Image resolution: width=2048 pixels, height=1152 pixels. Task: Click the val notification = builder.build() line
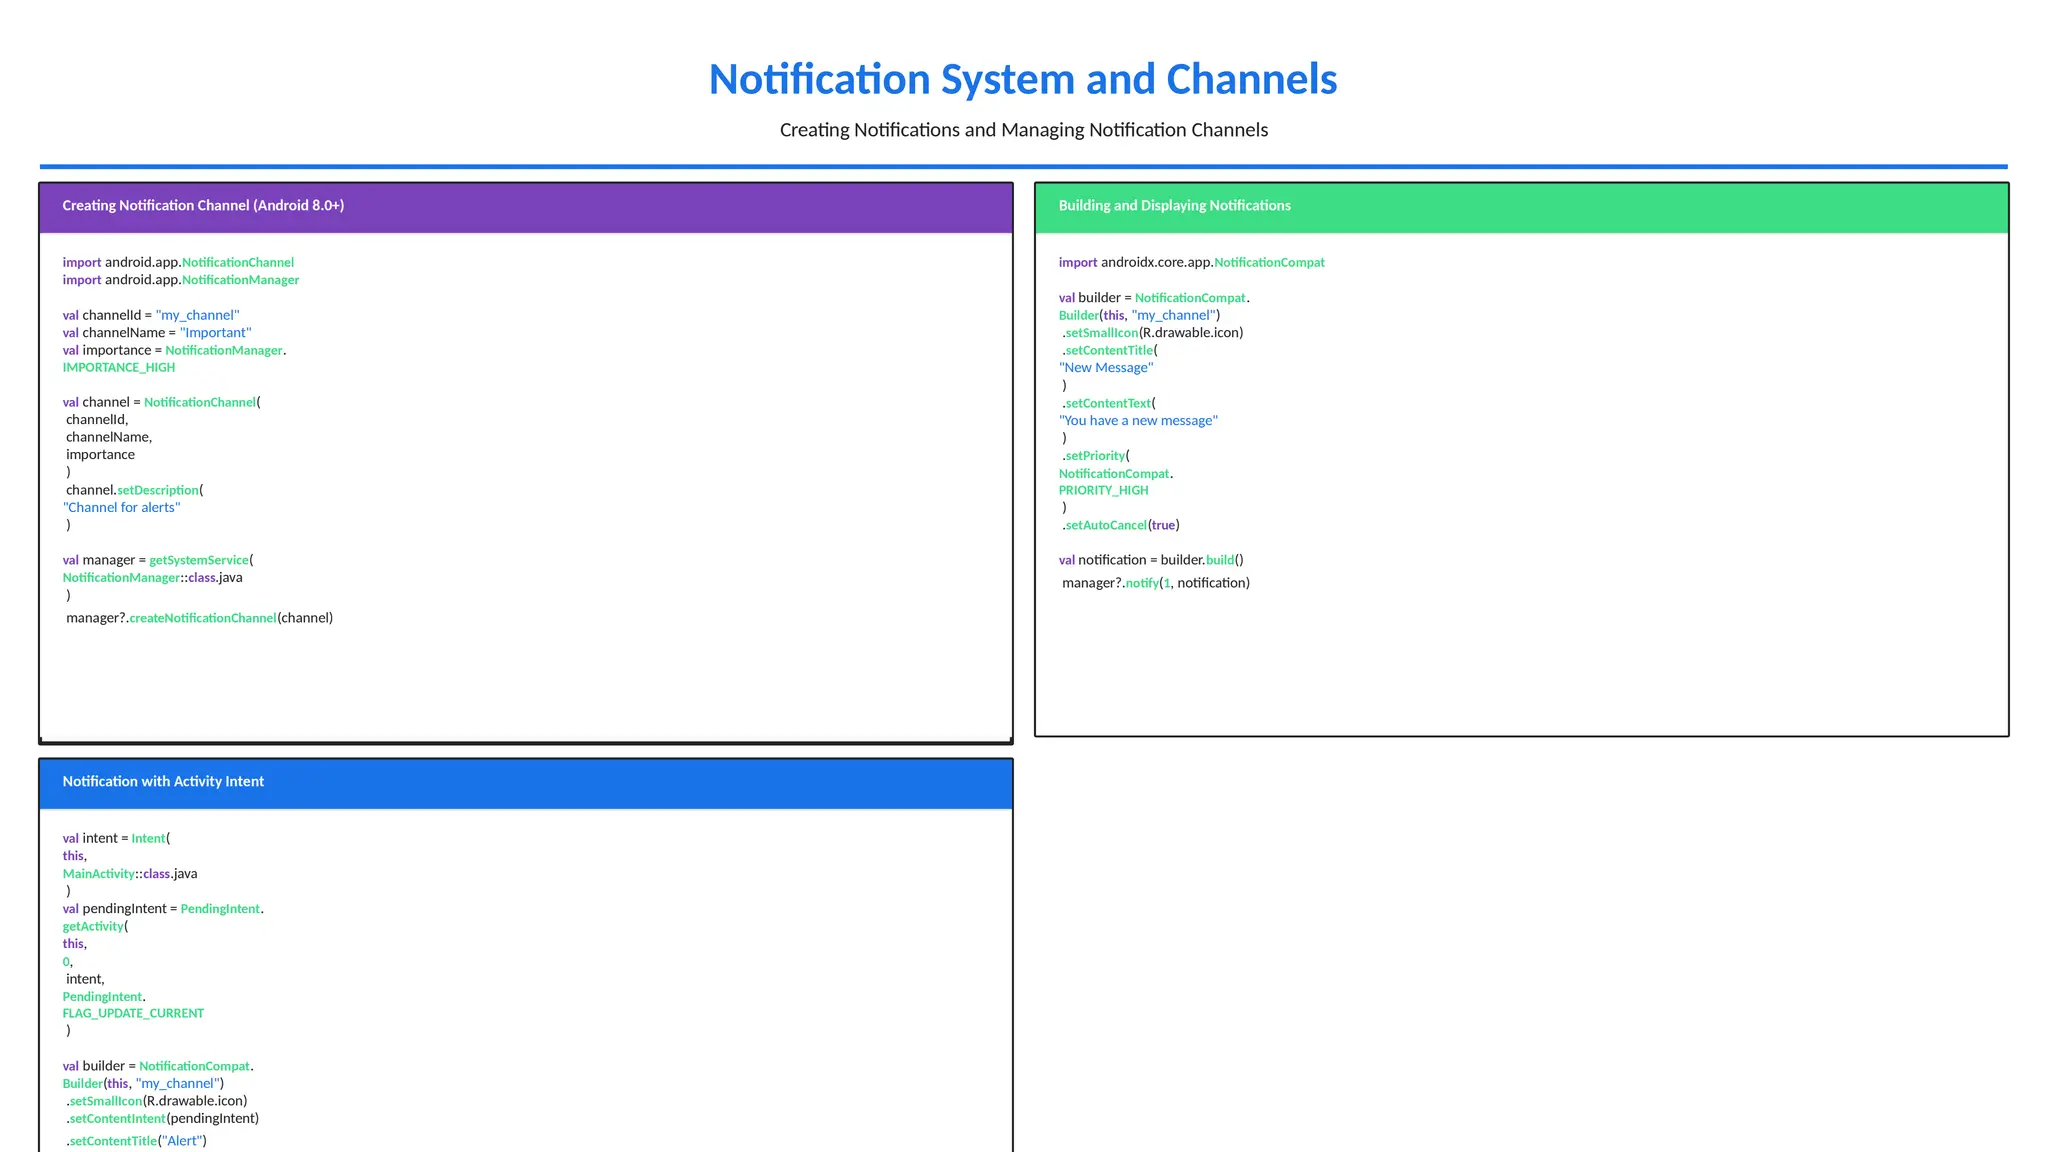click(x=1151, y=560)
